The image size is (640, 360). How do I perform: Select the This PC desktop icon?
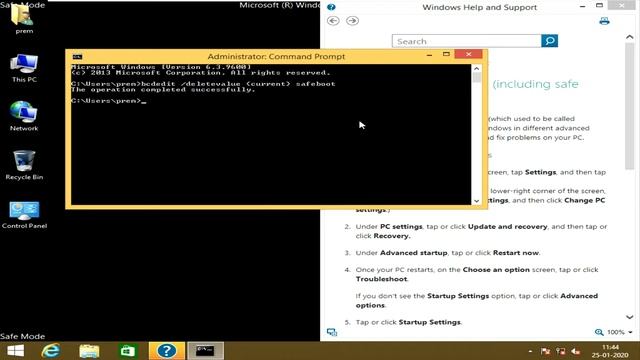24,68
